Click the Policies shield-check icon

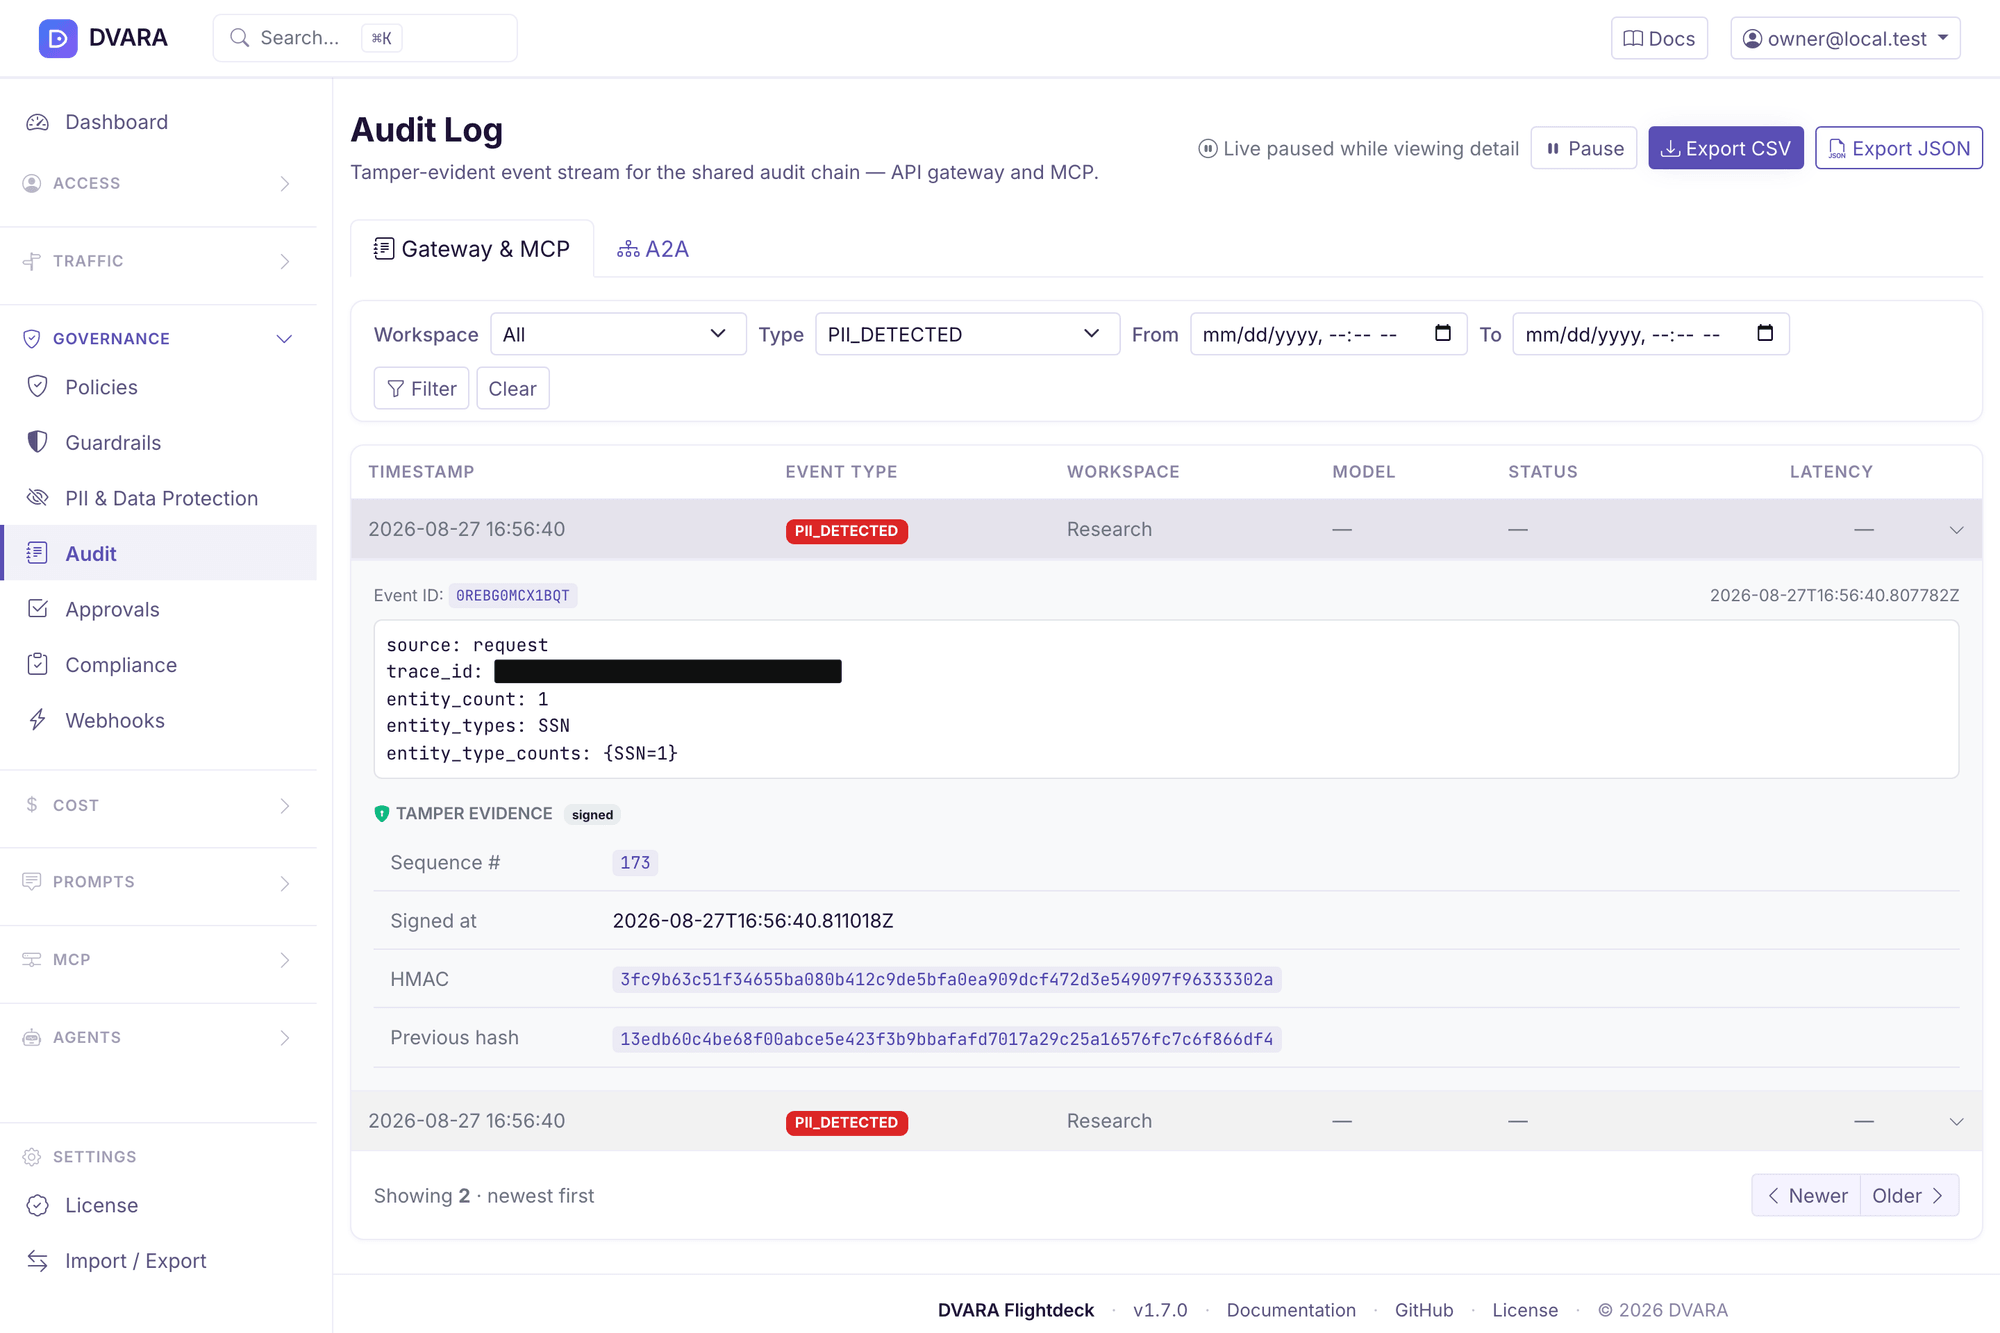(38, 387)
